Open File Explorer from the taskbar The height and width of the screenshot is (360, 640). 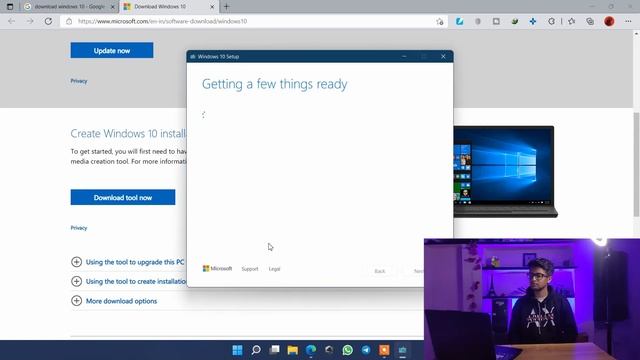293,350
